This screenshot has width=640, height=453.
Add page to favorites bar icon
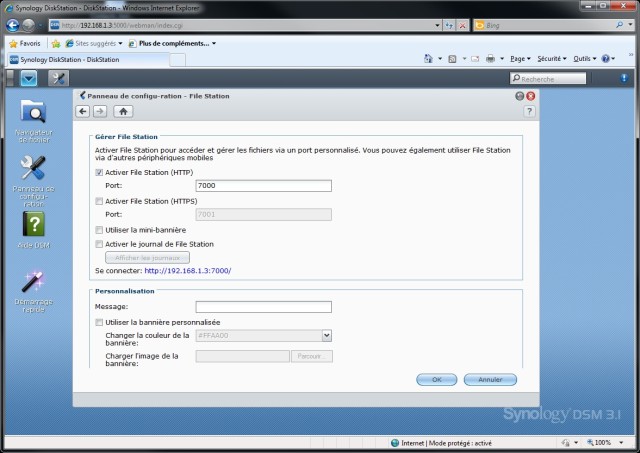click(x=56, y=43)
